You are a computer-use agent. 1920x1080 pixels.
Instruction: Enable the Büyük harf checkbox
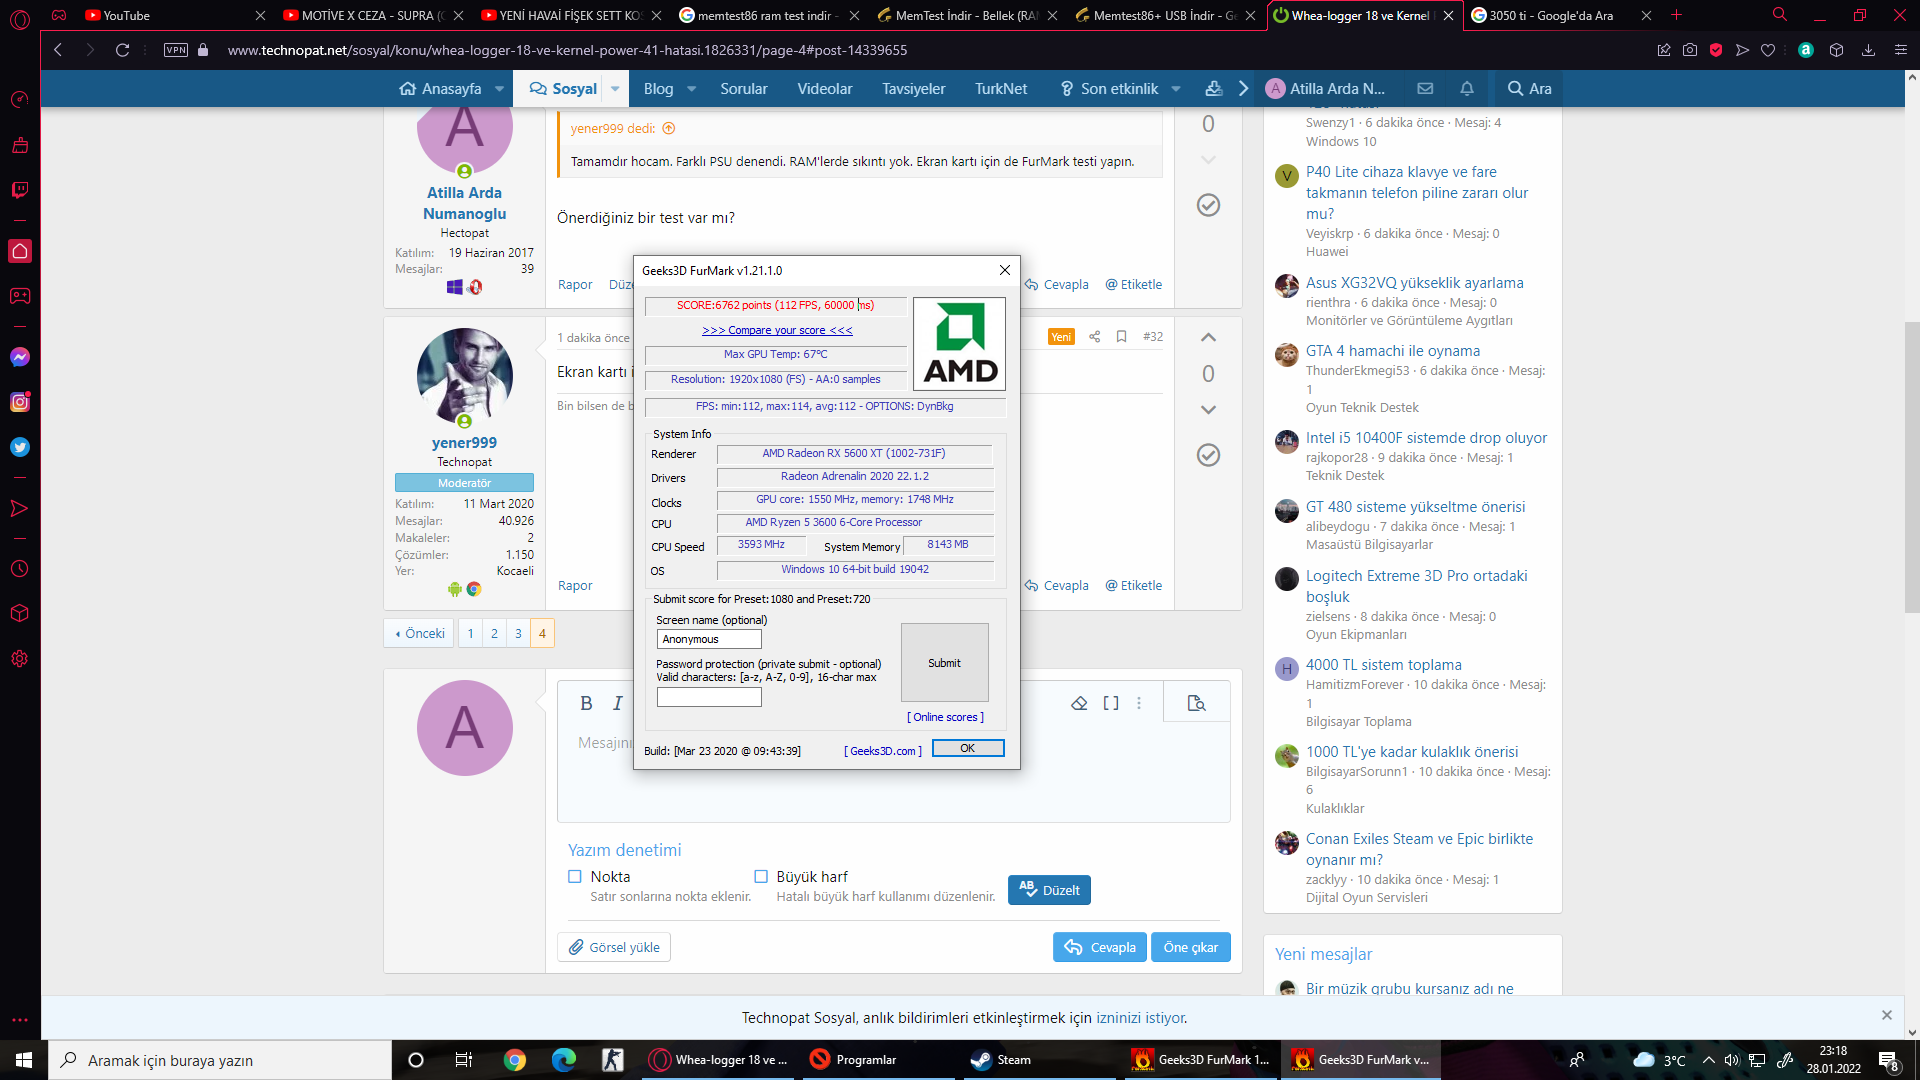coord(761,876)
